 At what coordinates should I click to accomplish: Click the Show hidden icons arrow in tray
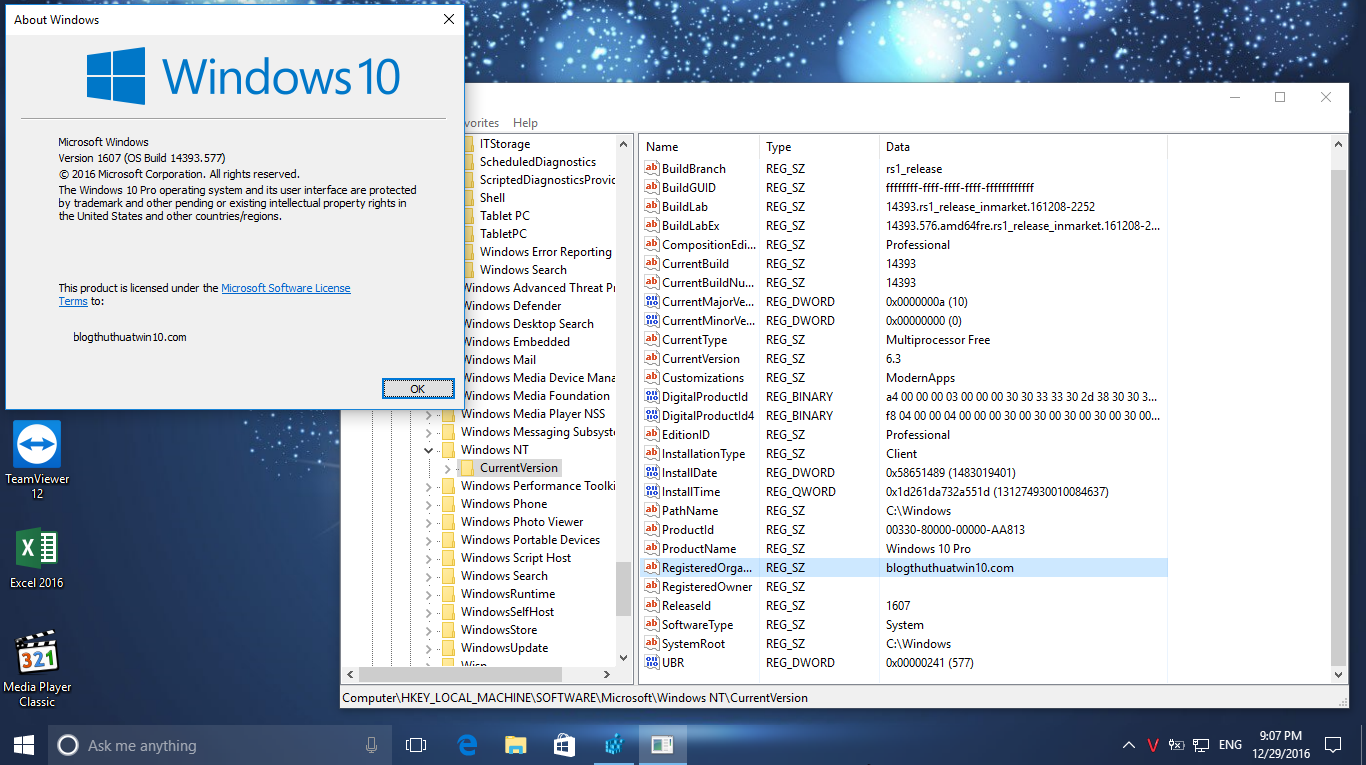(1128, 744)
